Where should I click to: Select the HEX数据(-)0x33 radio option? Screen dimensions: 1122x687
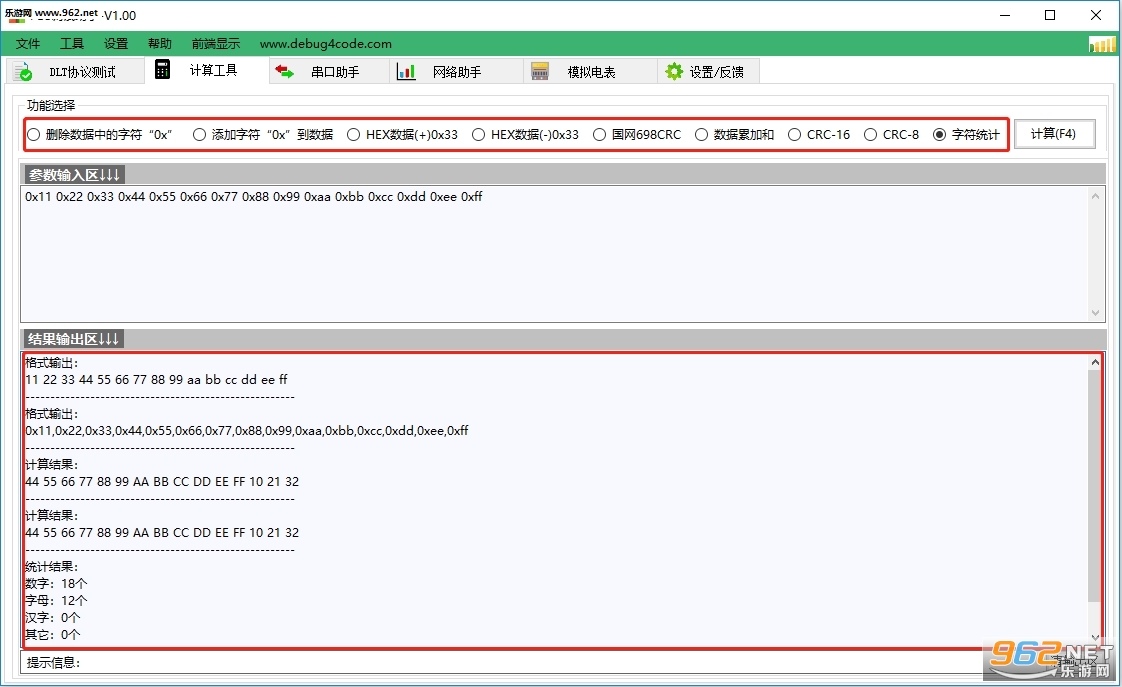(x=525, y=135)
